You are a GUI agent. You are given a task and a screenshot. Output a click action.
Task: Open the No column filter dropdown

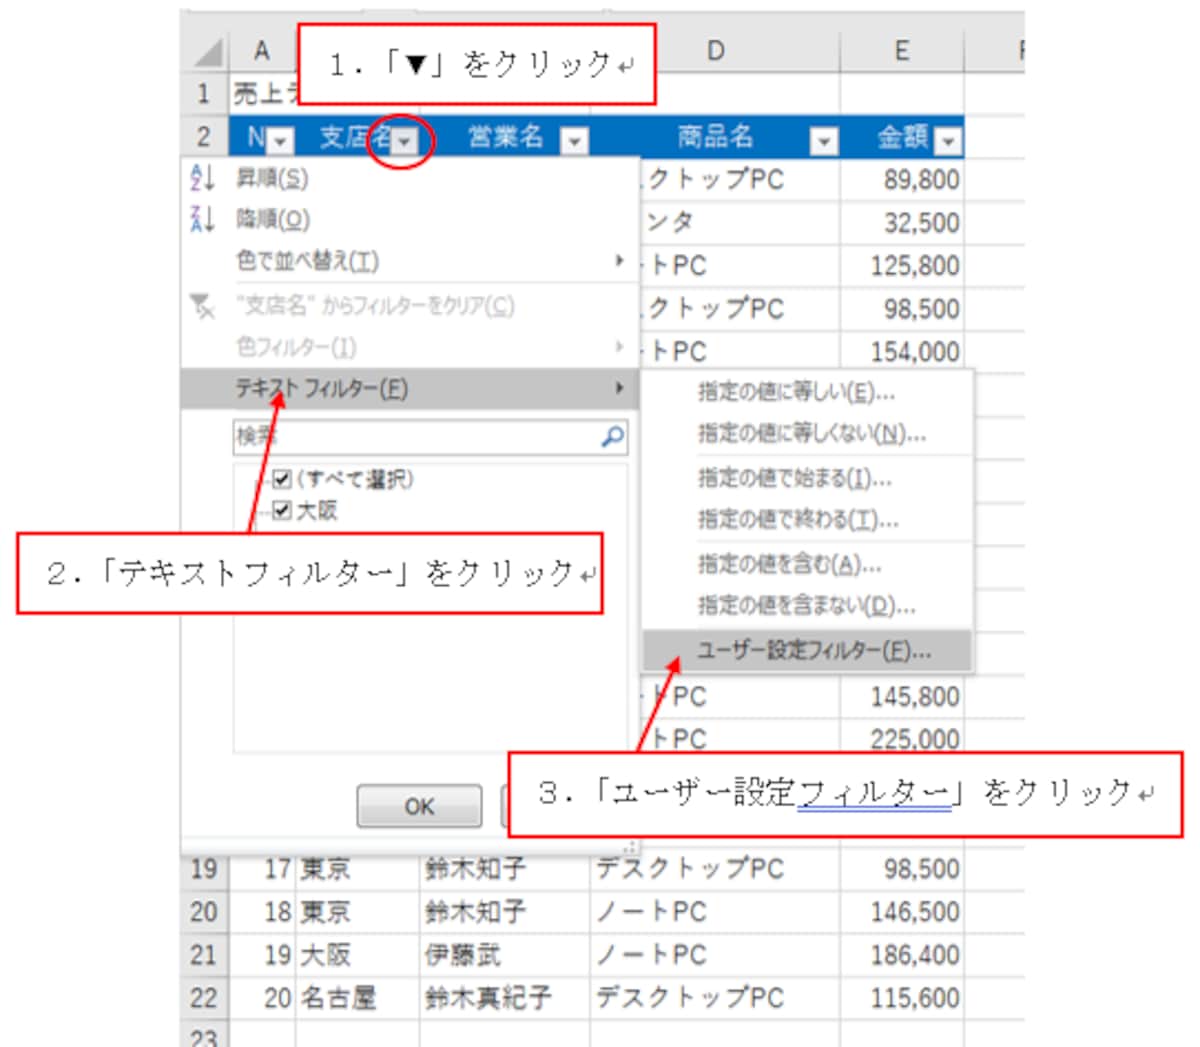281,142
